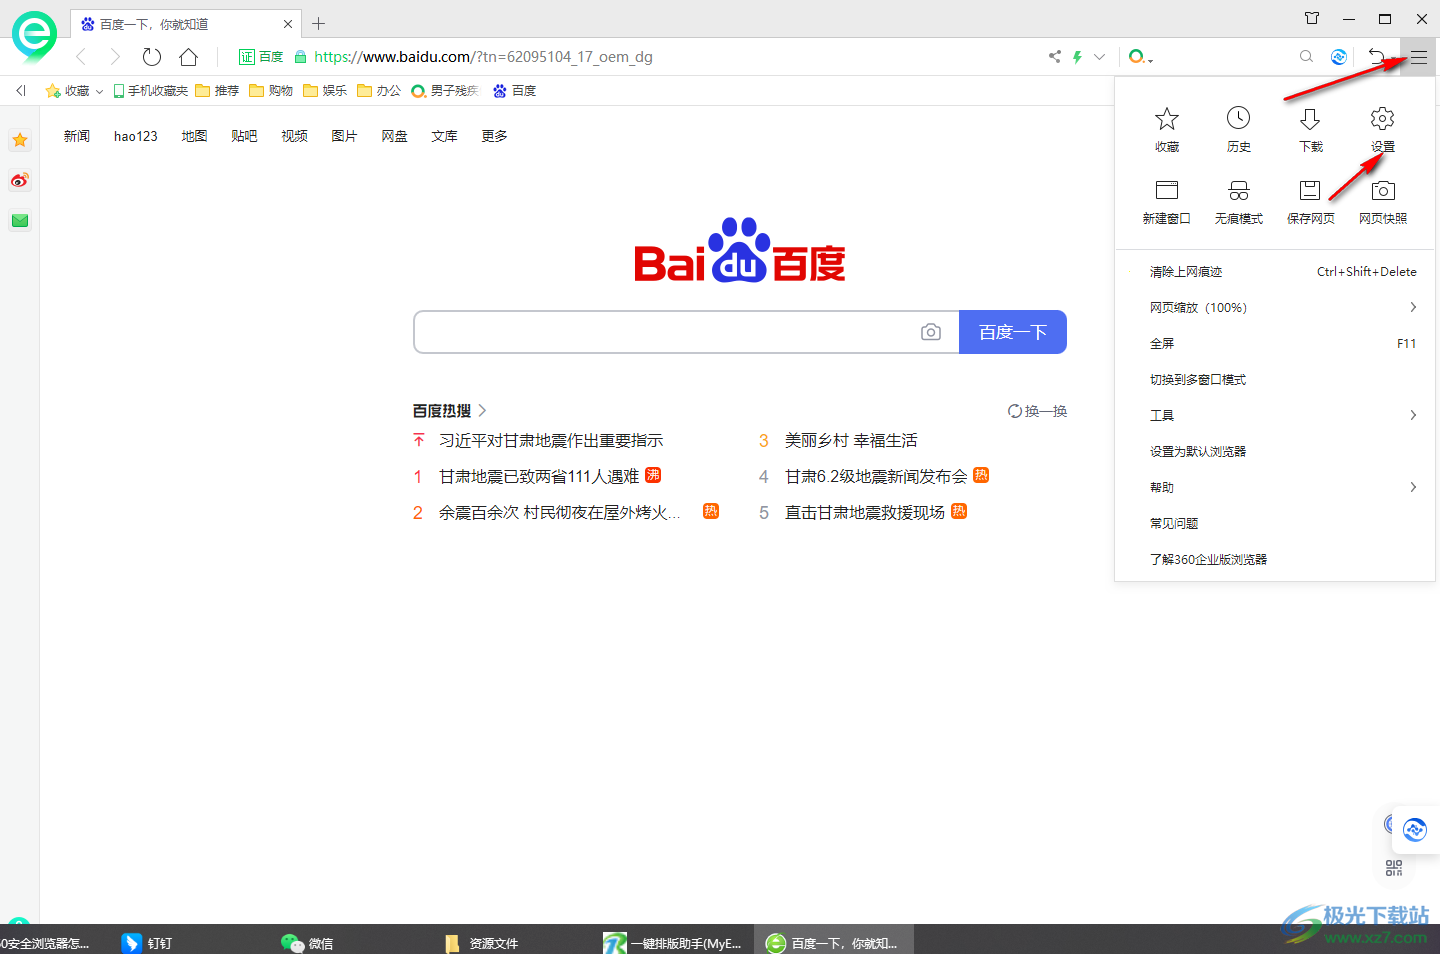The image size is (1440, 954).
Task: Open 手机收藏夹 bookmark folder
Action: tap(150, 91)
